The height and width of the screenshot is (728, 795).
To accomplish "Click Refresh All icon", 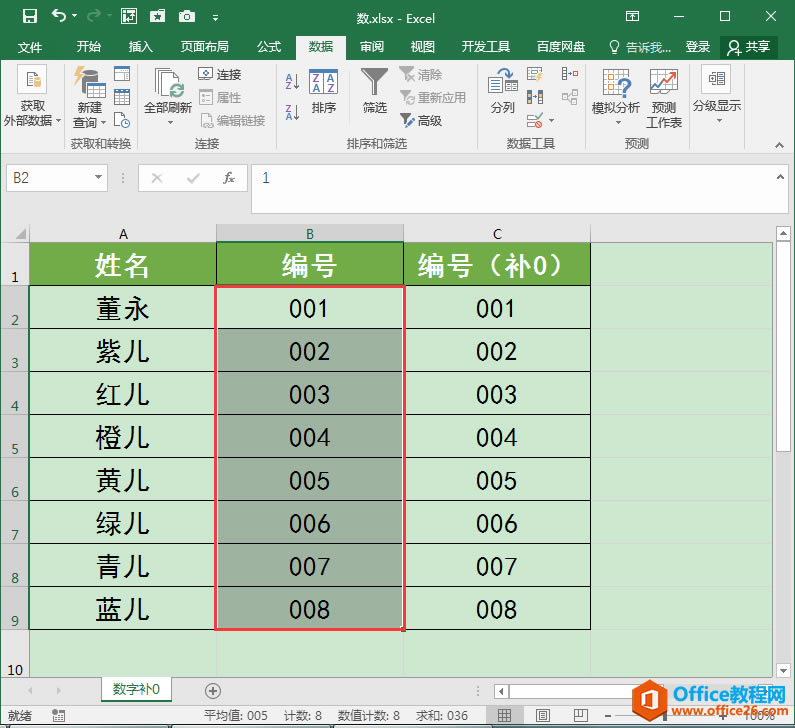I will [168, 82].
